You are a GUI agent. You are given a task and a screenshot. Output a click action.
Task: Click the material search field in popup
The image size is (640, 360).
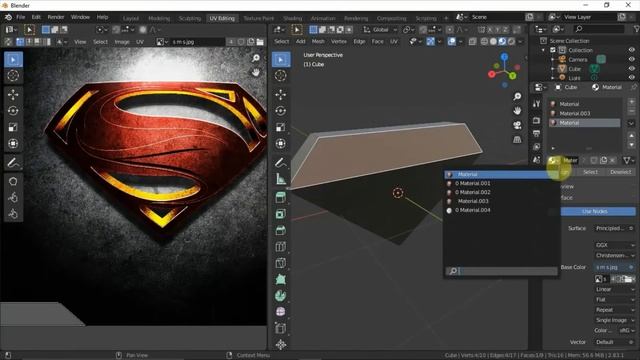tap(501, 271)
